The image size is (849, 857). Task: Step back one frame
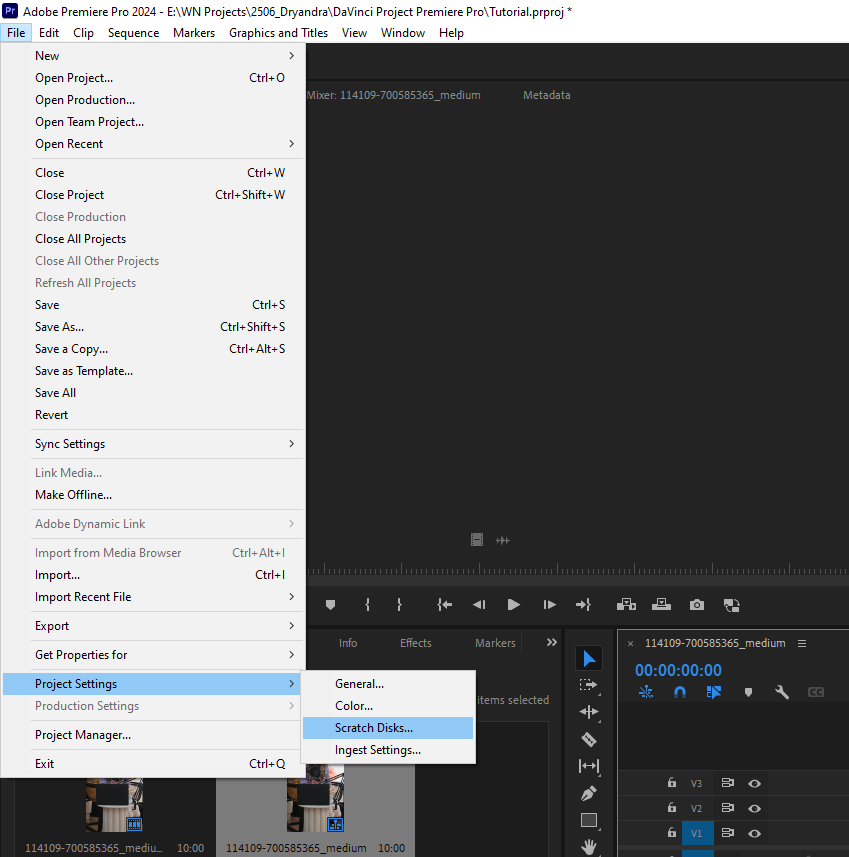click(479, 604)
